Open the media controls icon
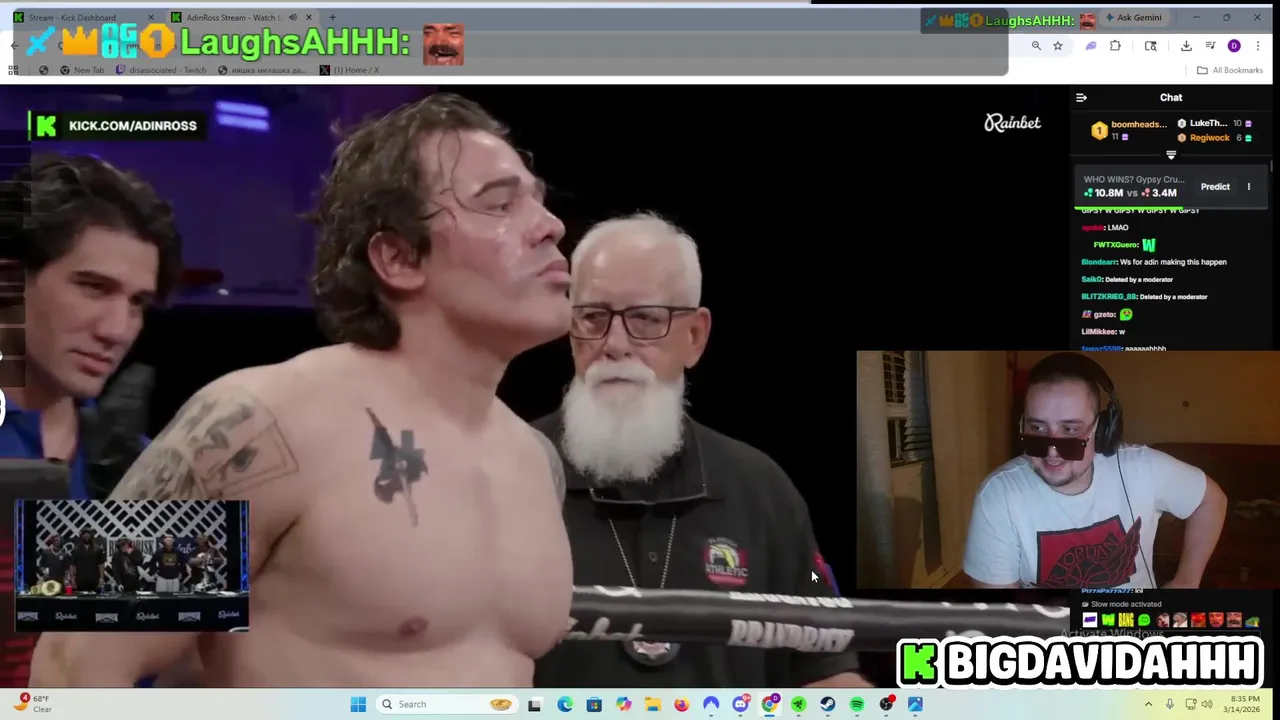The height and width of the screenshot is (720, 1280). [x=1210, y=46]
